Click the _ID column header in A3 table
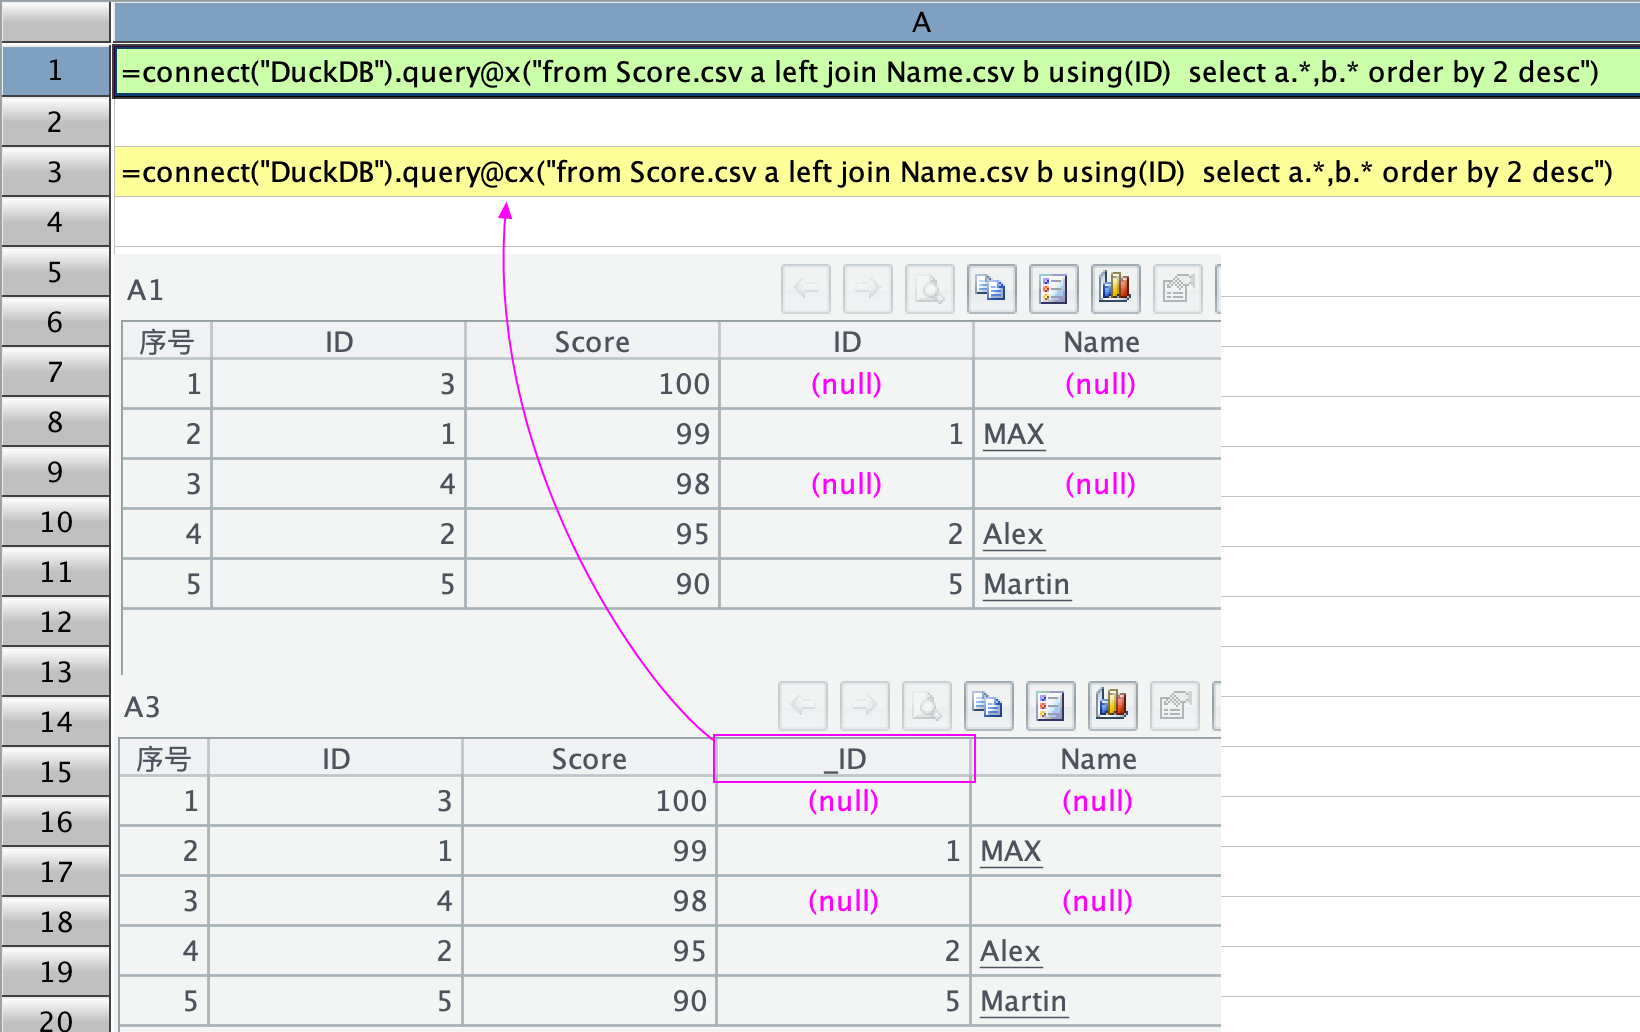This screenshot has width=1640, height=1032. point(844,759)
